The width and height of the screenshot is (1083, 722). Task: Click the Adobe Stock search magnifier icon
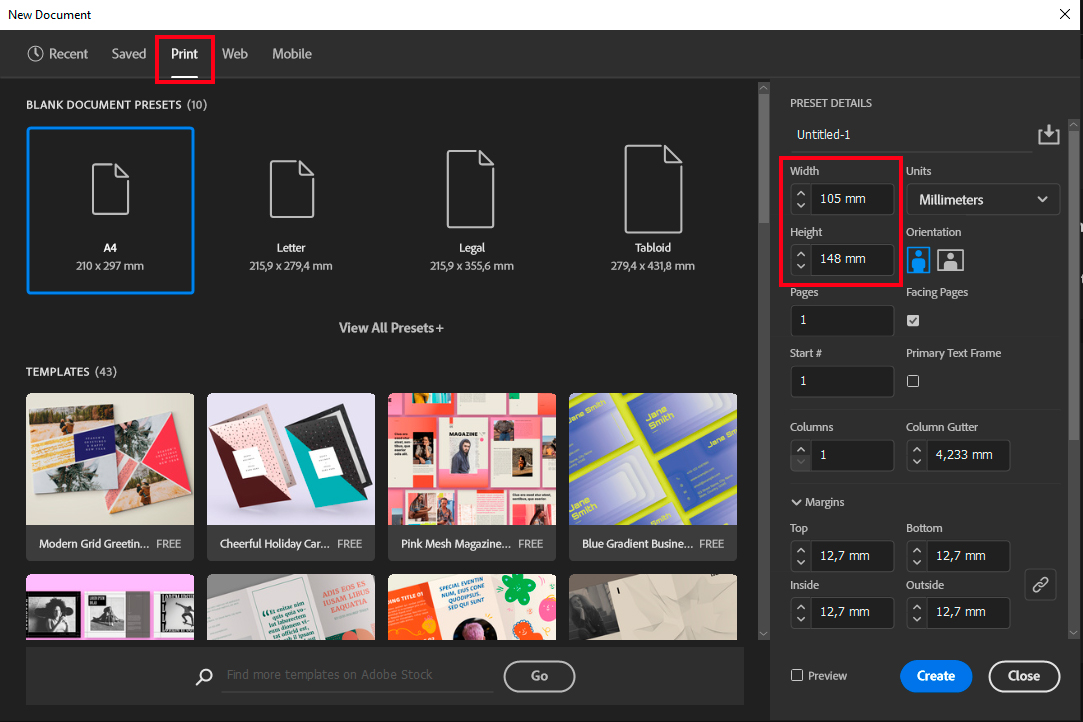[x=204, y=677]
